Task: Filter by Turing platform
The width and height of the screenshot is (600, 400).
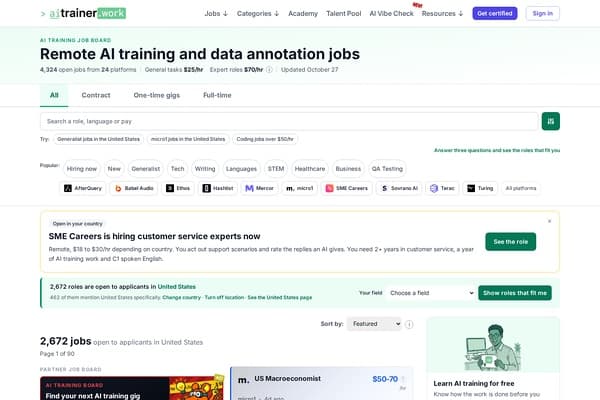Action: pyautogui.click(x=480, y=188)
